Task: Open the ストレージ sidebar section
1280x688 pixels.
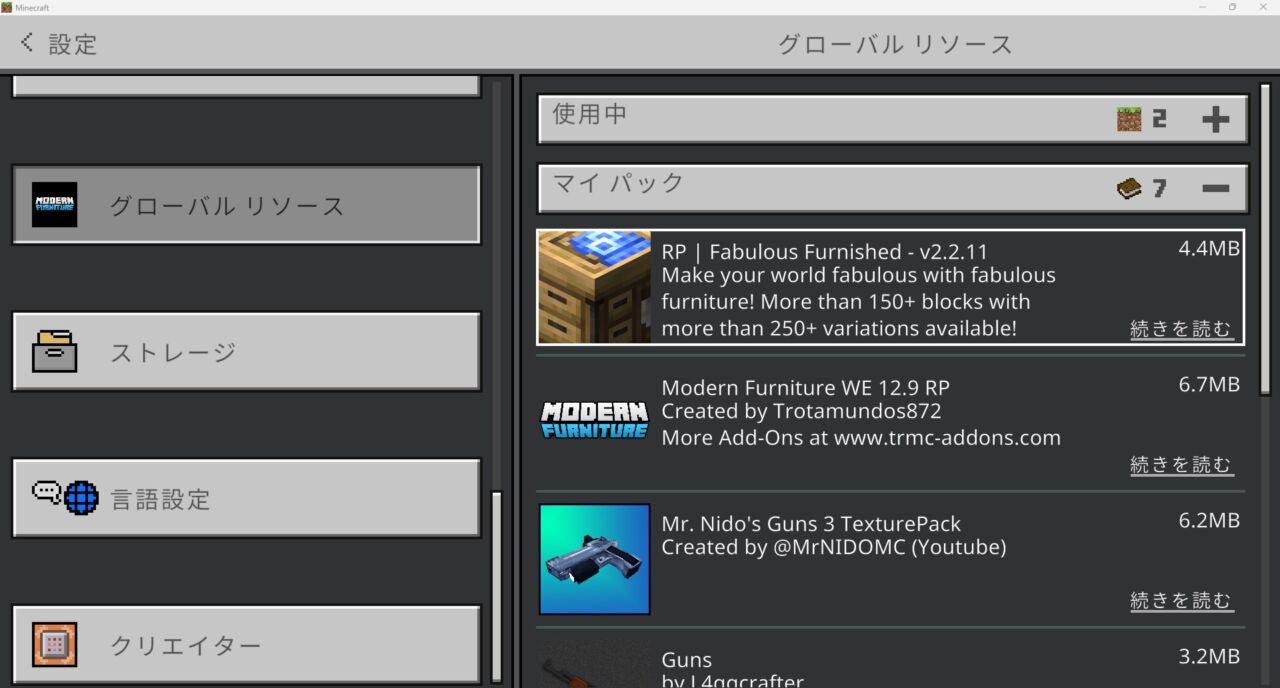Action: point(246,352)
